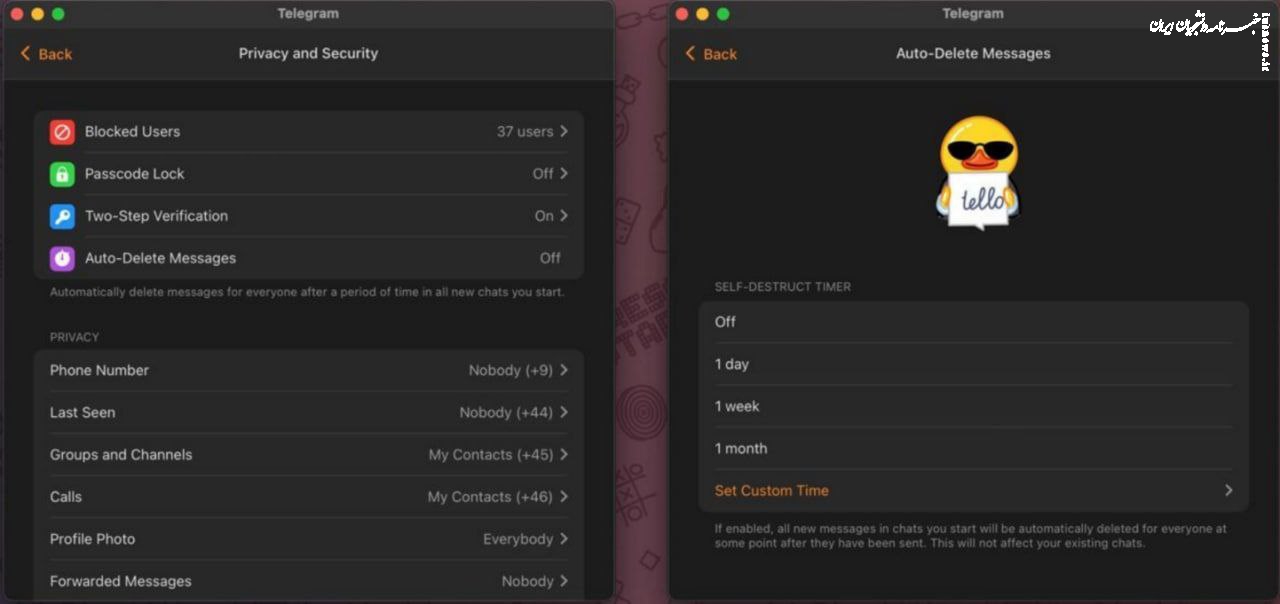Open Forwarded Messages privacy setting
Viewport: 1280px width, 604px height.
[308, 580]
